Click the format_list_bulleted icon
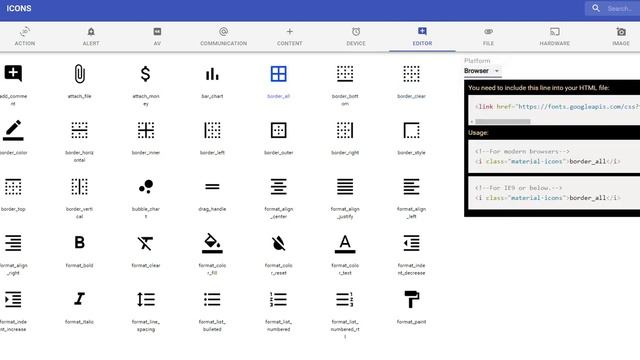Screen dimensions: 640x360 coord(212,299)
